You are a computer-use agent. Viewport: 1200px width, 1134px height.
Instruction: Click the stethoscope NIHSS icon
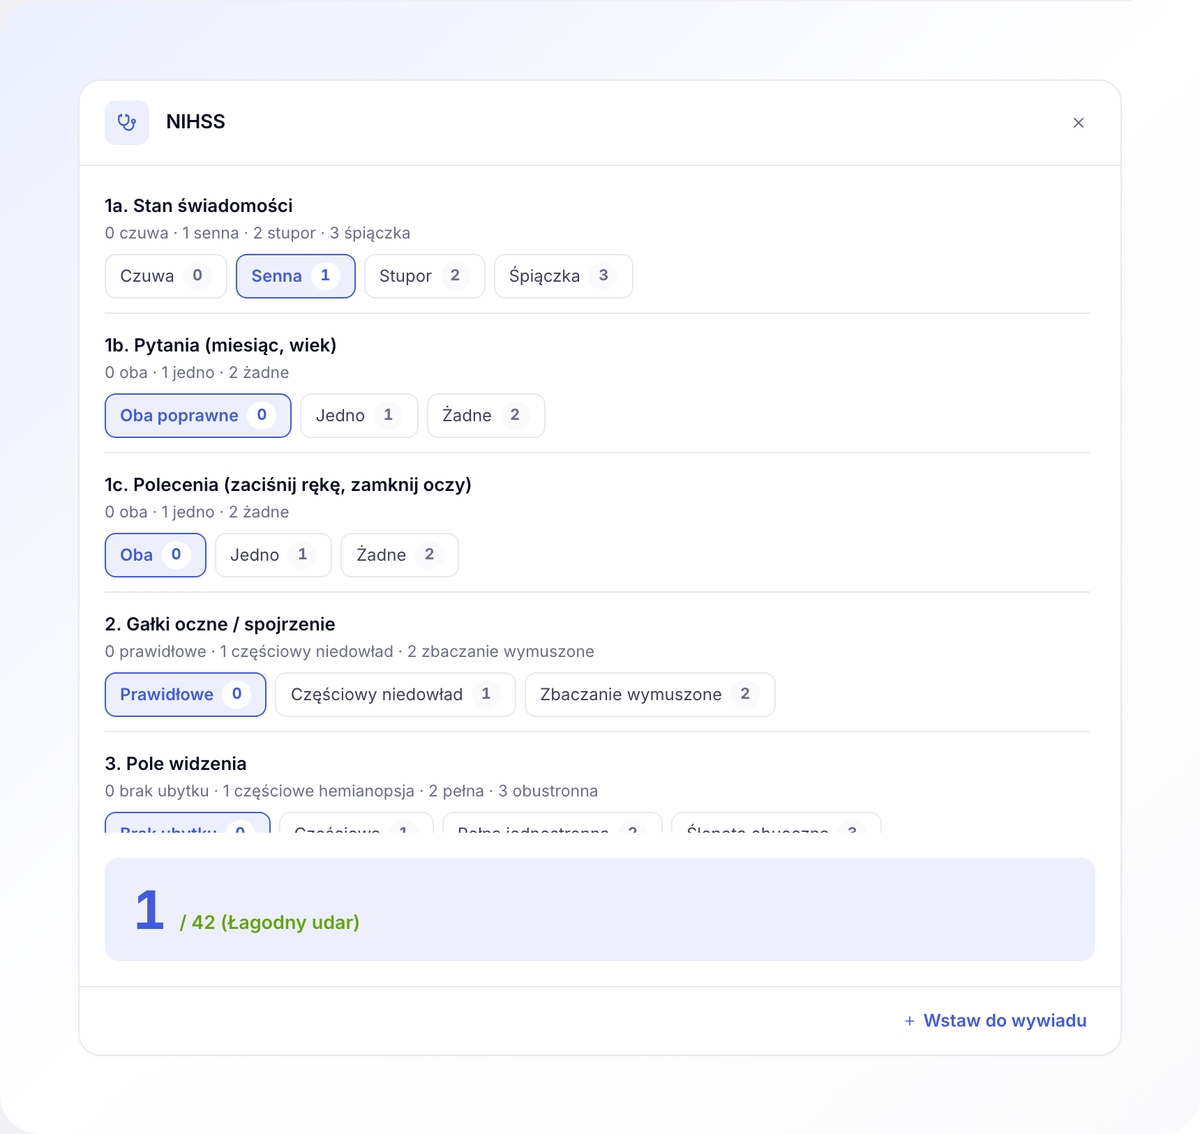point(127,122)
